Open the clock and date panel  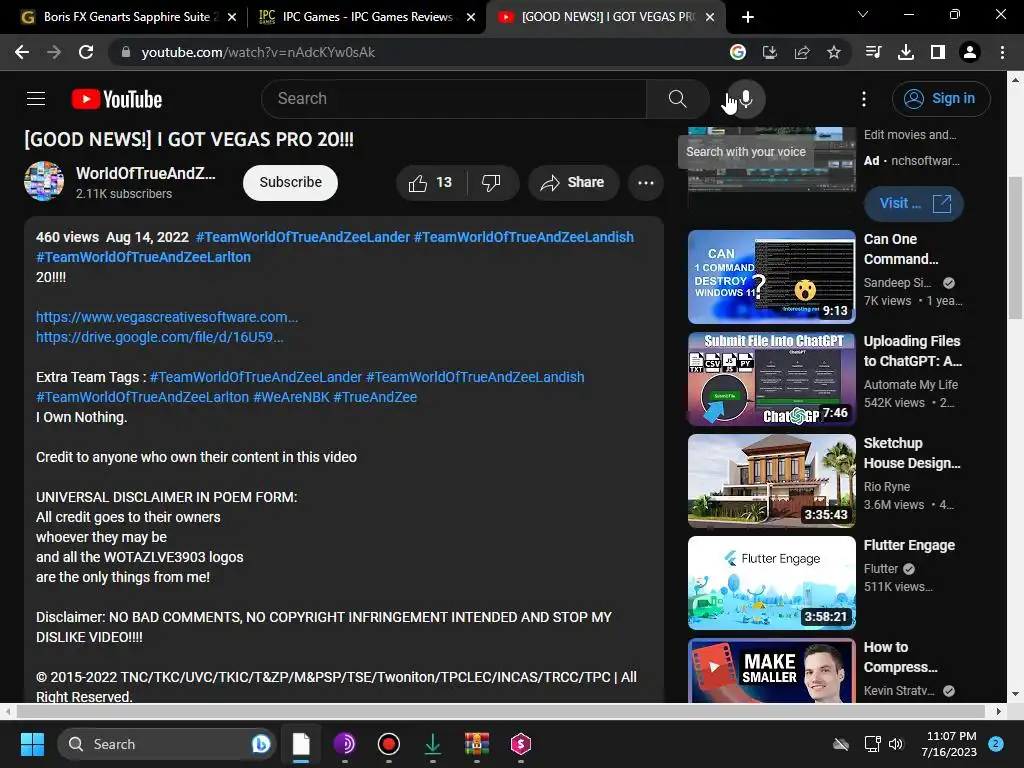tap(948, 744)
